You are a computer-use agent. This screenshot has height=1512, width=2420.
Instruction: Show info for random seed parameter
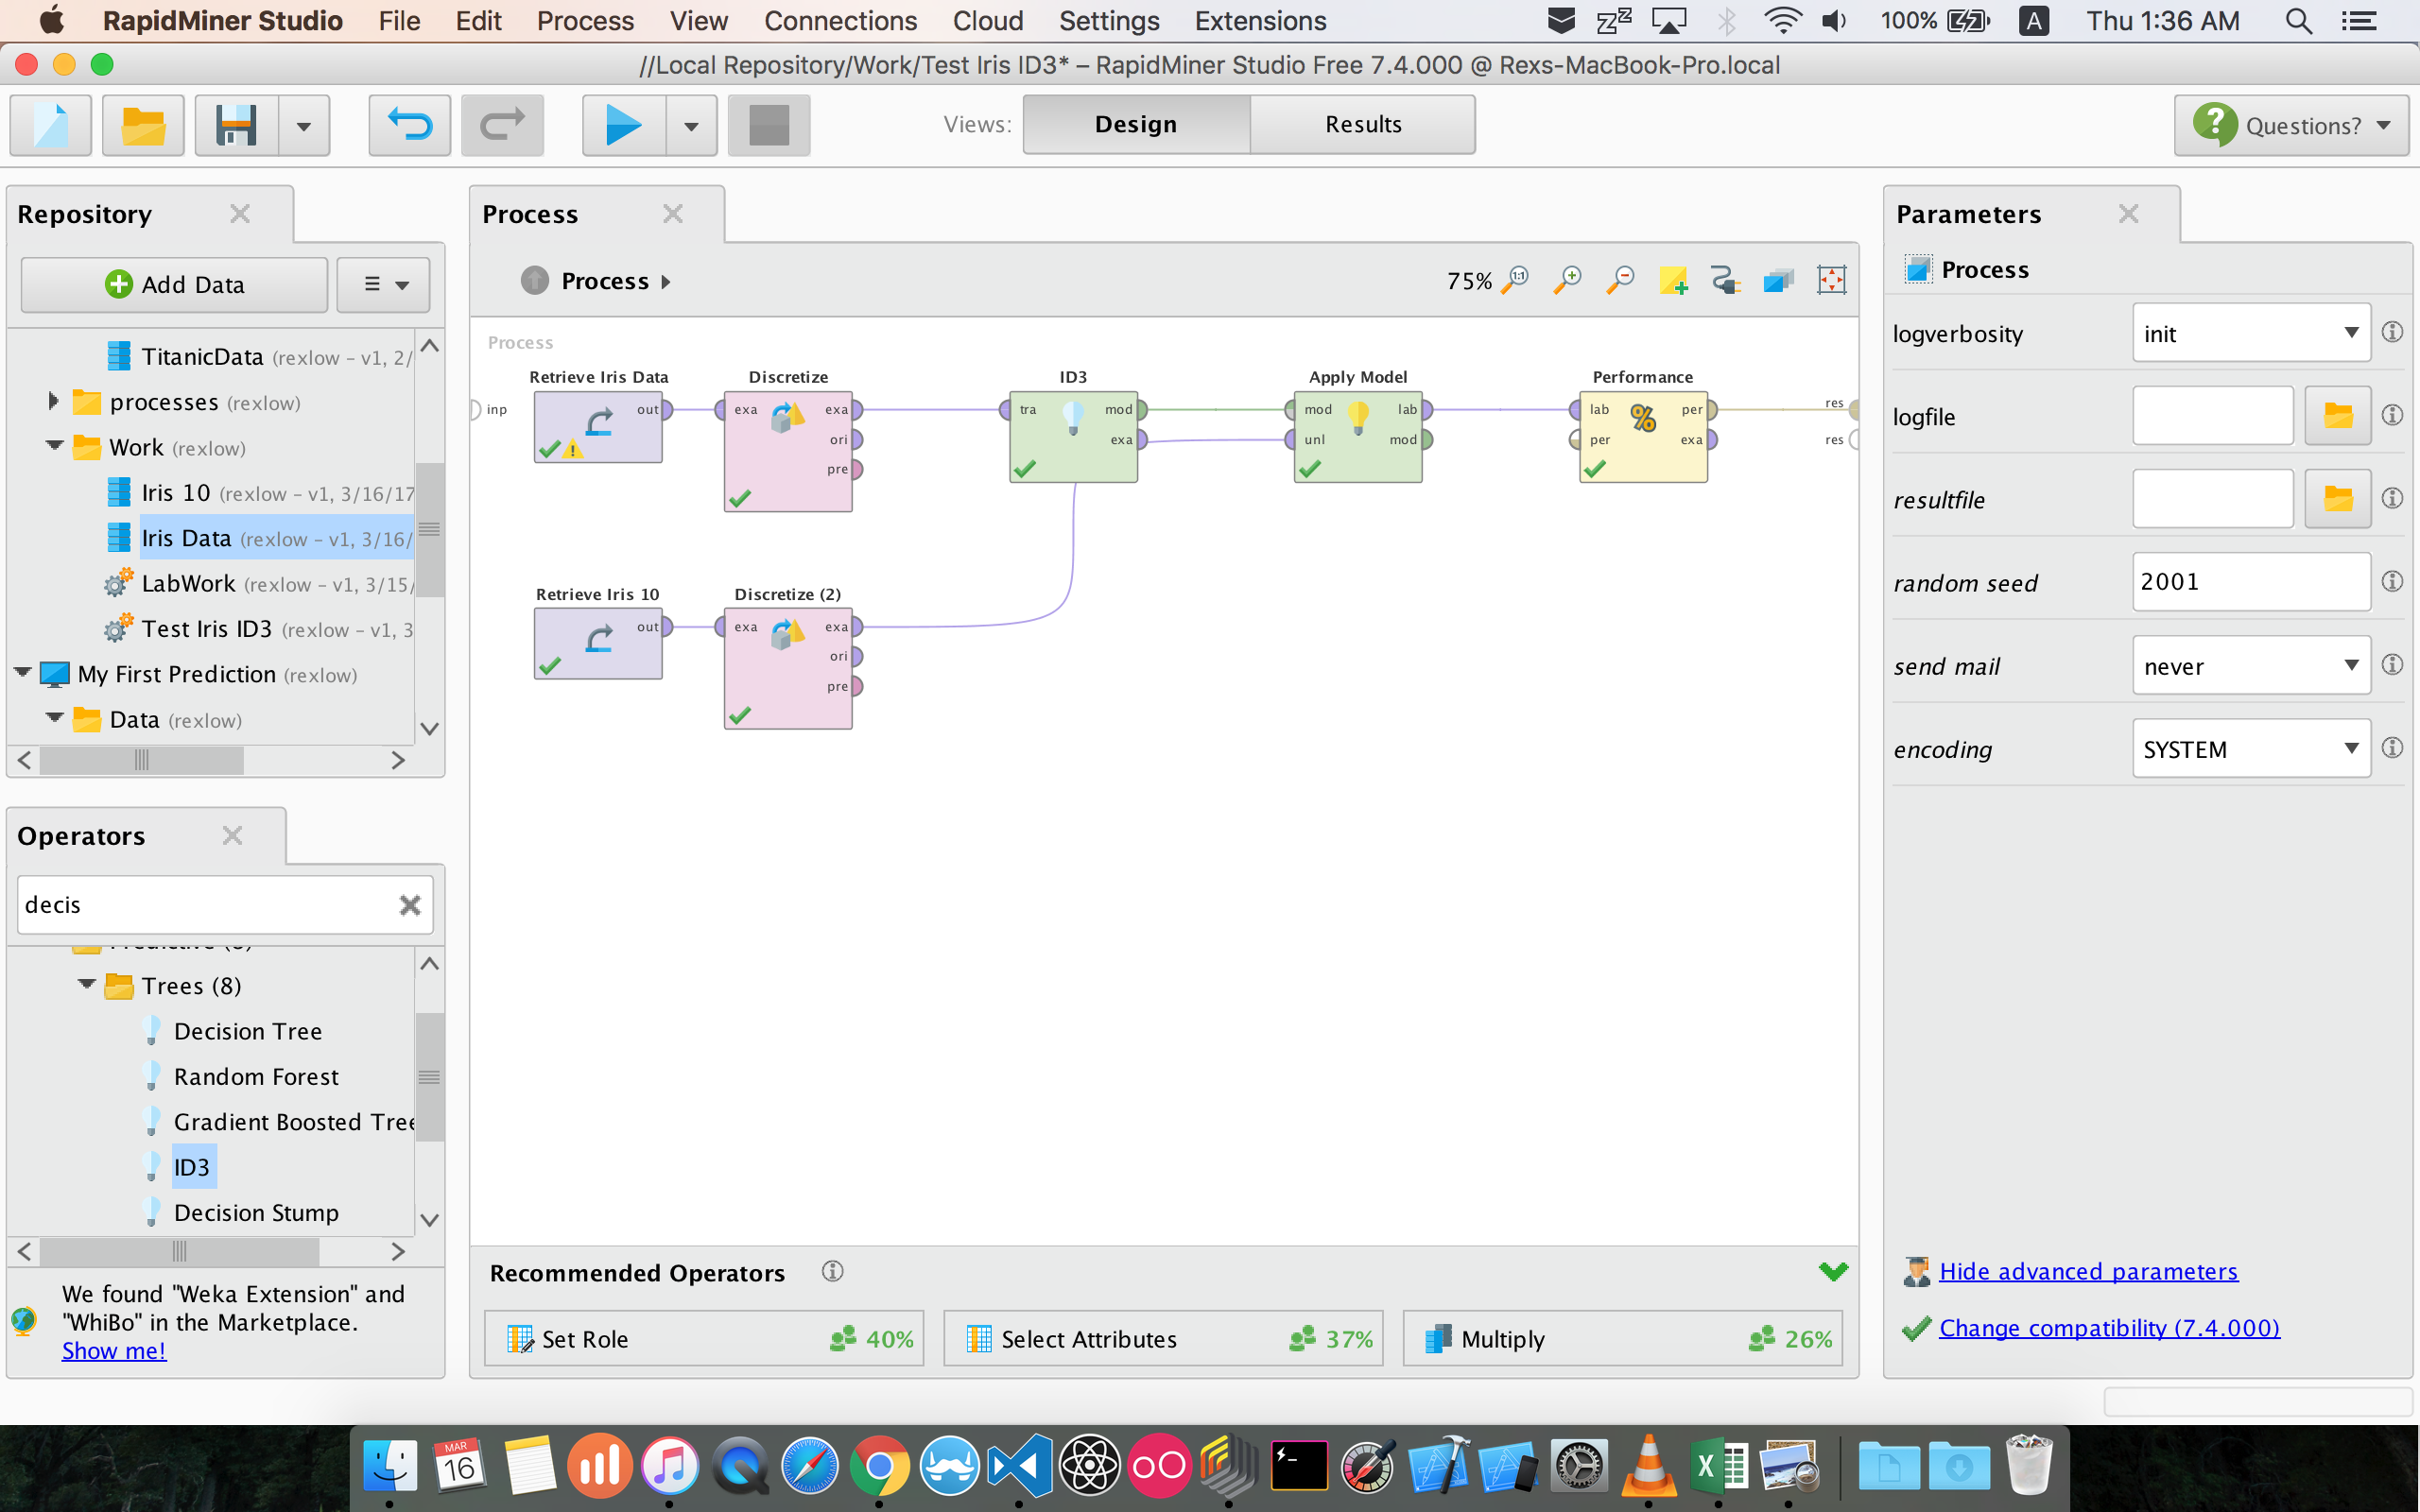2392,581
